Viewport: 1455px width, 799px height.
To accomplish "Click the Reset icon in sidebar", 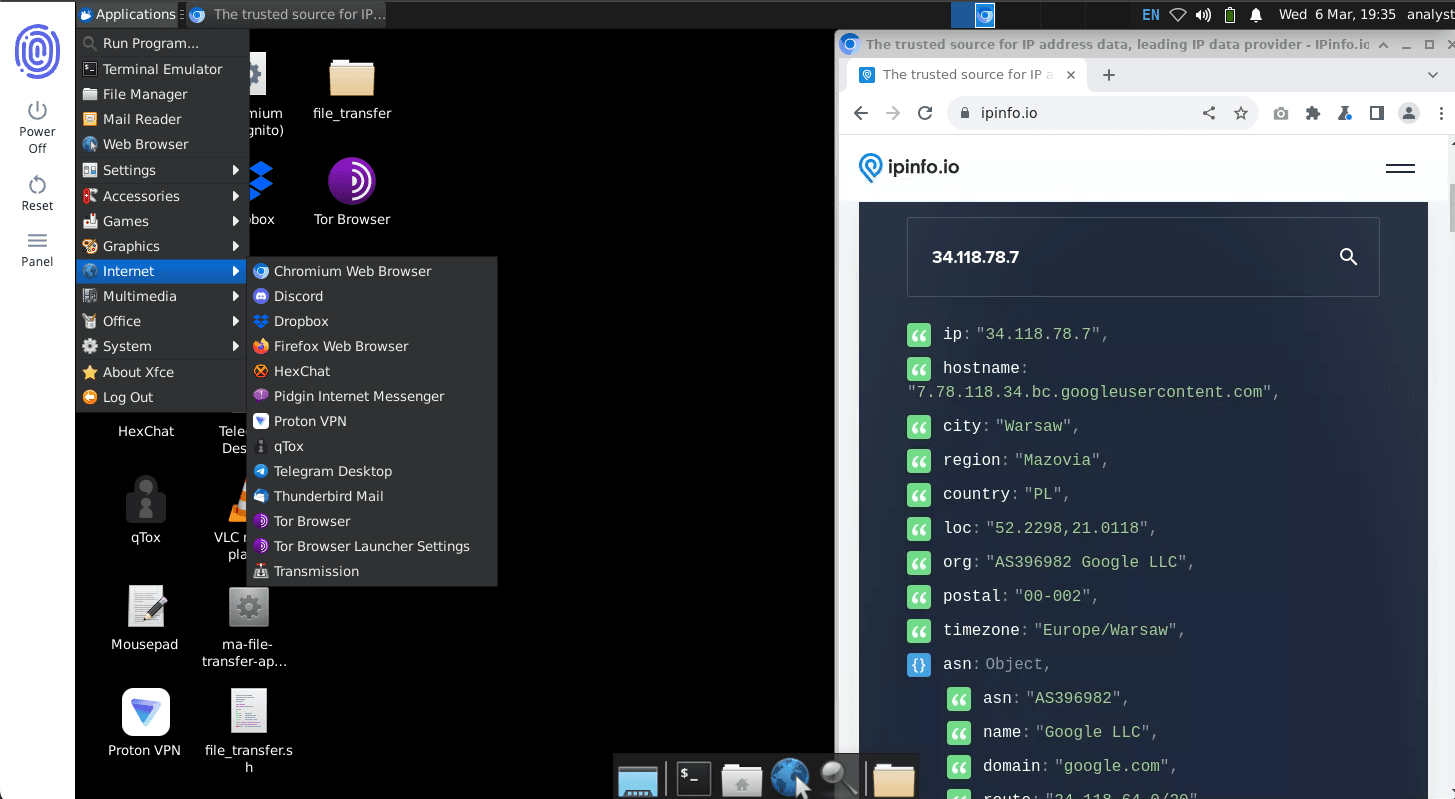I will (37, 185).
